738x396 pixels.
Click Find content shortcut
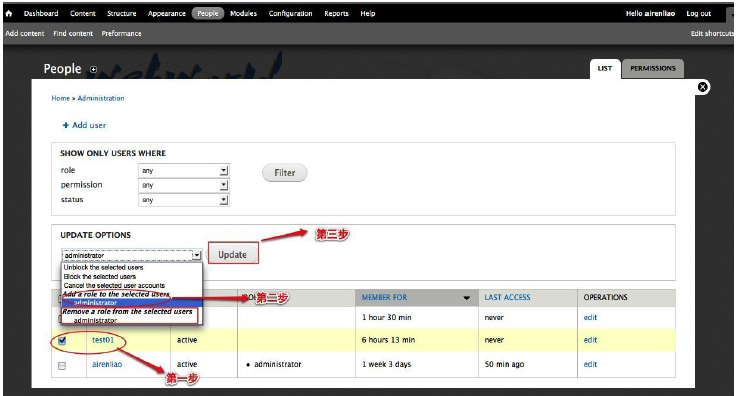[73, 33]
